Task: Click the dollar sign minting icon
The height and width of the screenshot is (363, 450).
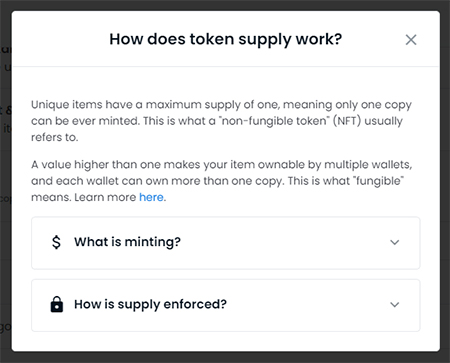Action: pos(56,242)
